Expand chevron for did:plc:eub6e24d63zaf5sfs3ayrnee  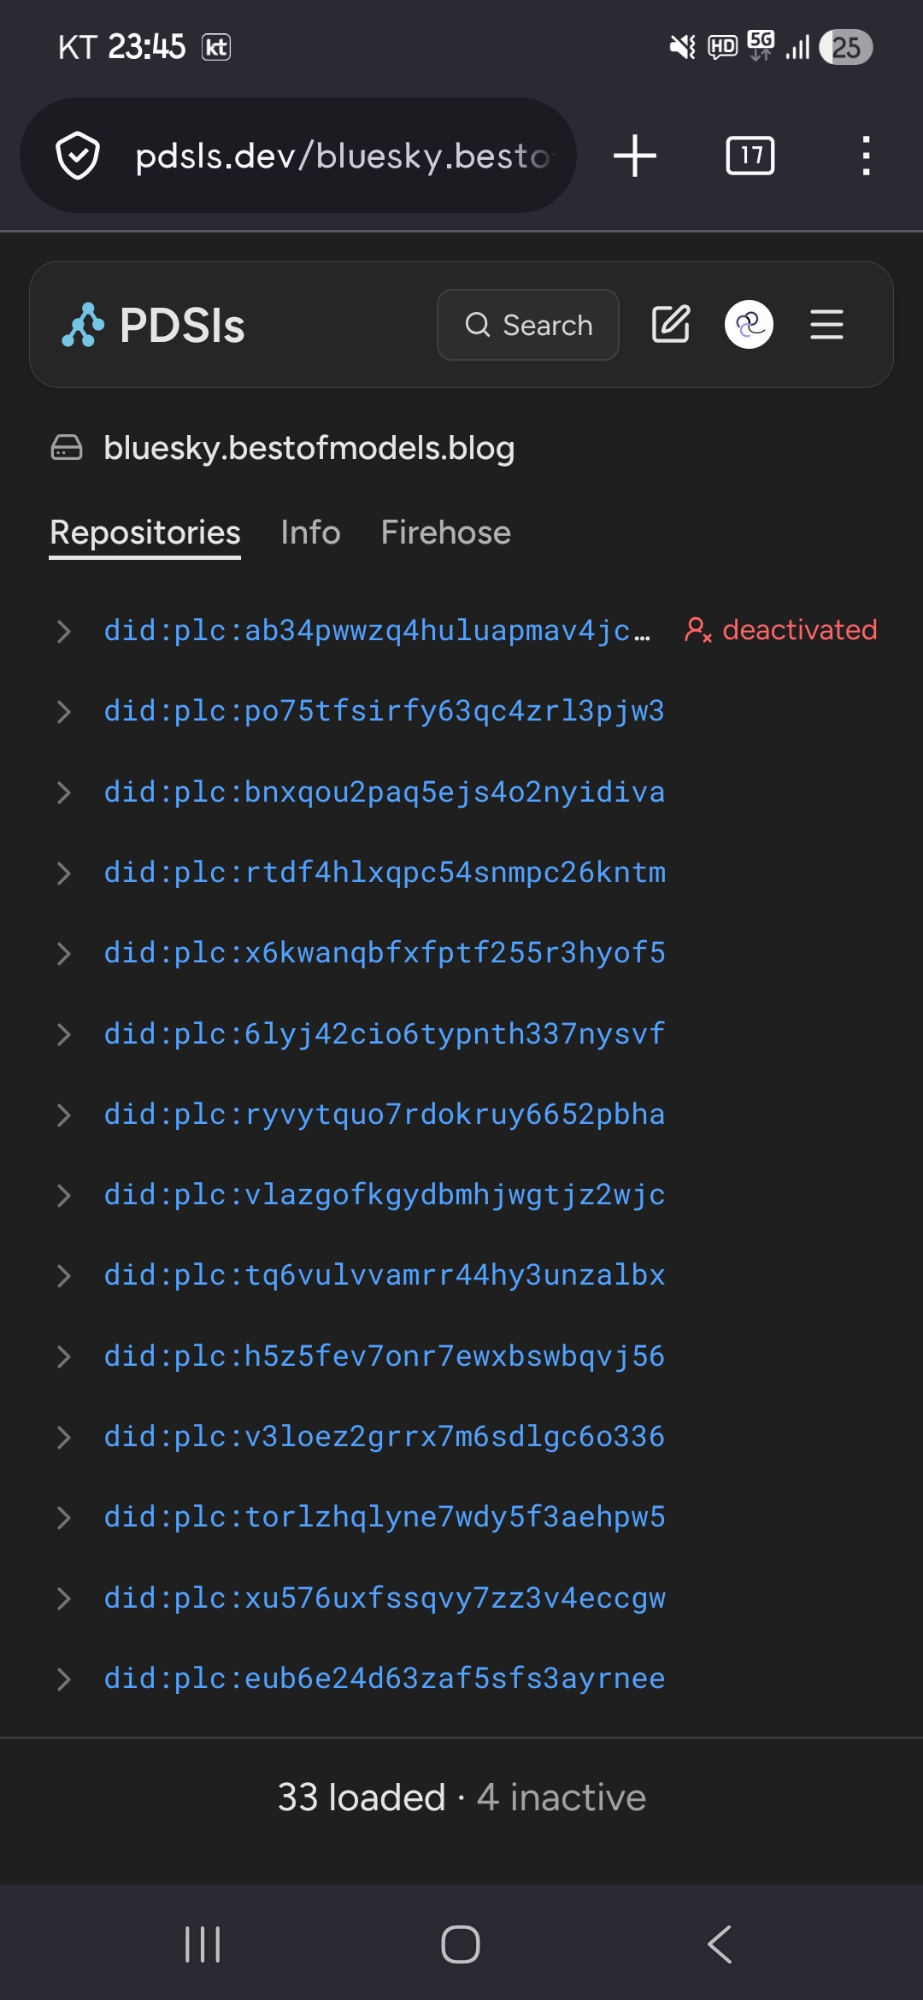pyautogui.click(x=64, y=1679)
